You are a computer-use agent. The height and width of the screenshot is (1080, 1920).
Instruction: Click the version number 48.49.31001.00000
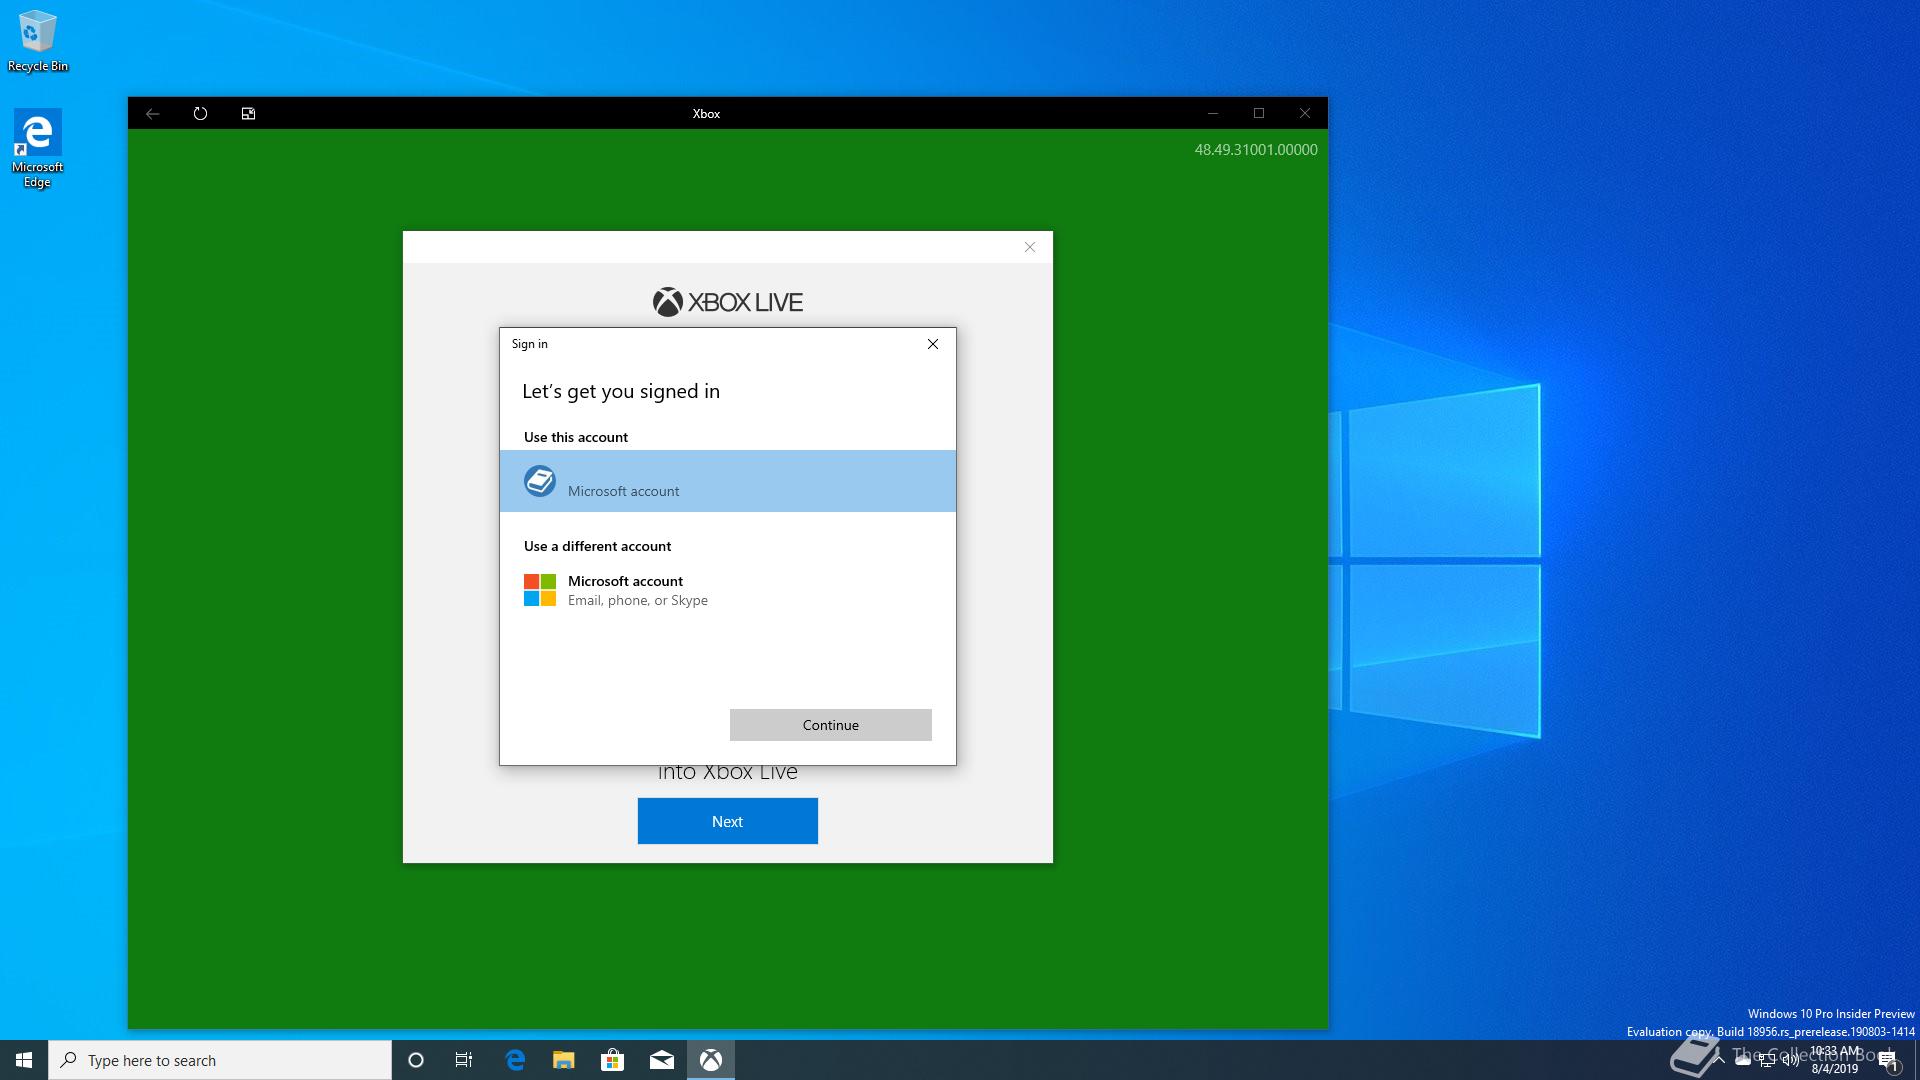point(1256,150)
